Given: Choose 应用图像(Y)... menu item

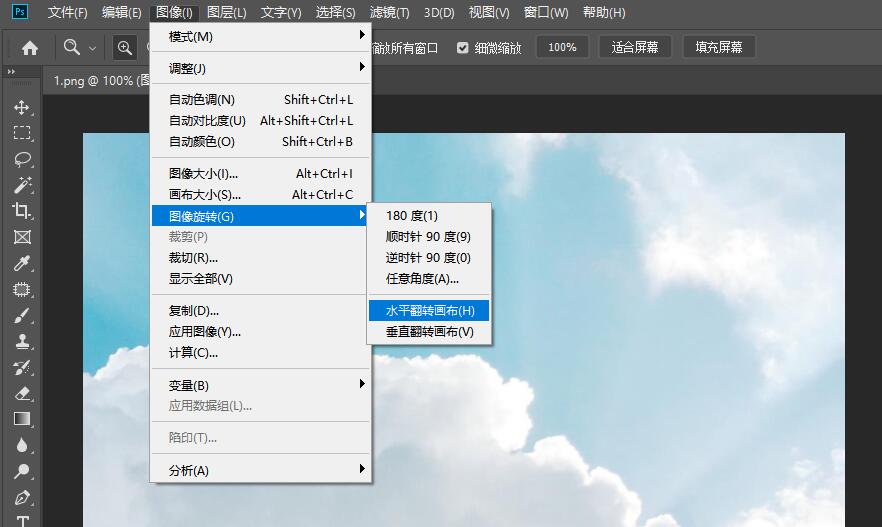Looking at the screenshot, I should coord(261,331).
